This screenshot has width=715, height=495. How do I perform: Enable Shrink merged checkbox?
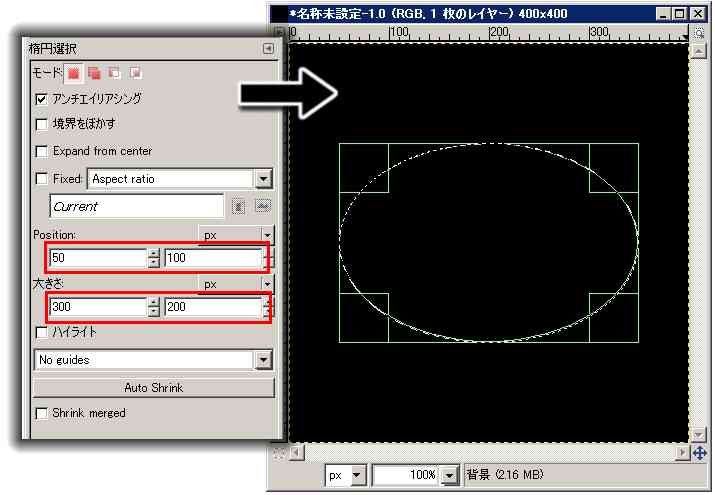pos(41,413)
